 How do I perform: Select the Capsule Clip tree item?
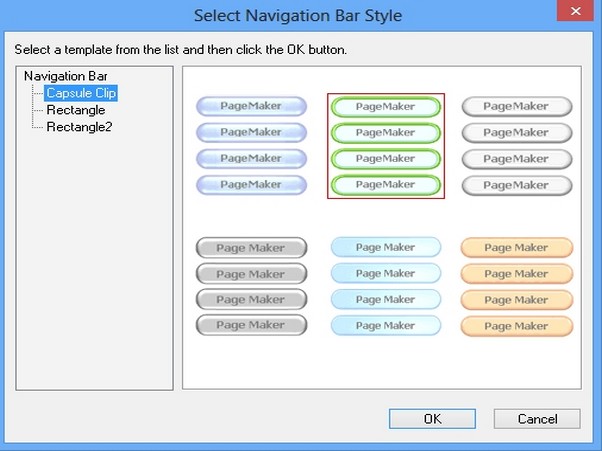(x=81, y=93)
